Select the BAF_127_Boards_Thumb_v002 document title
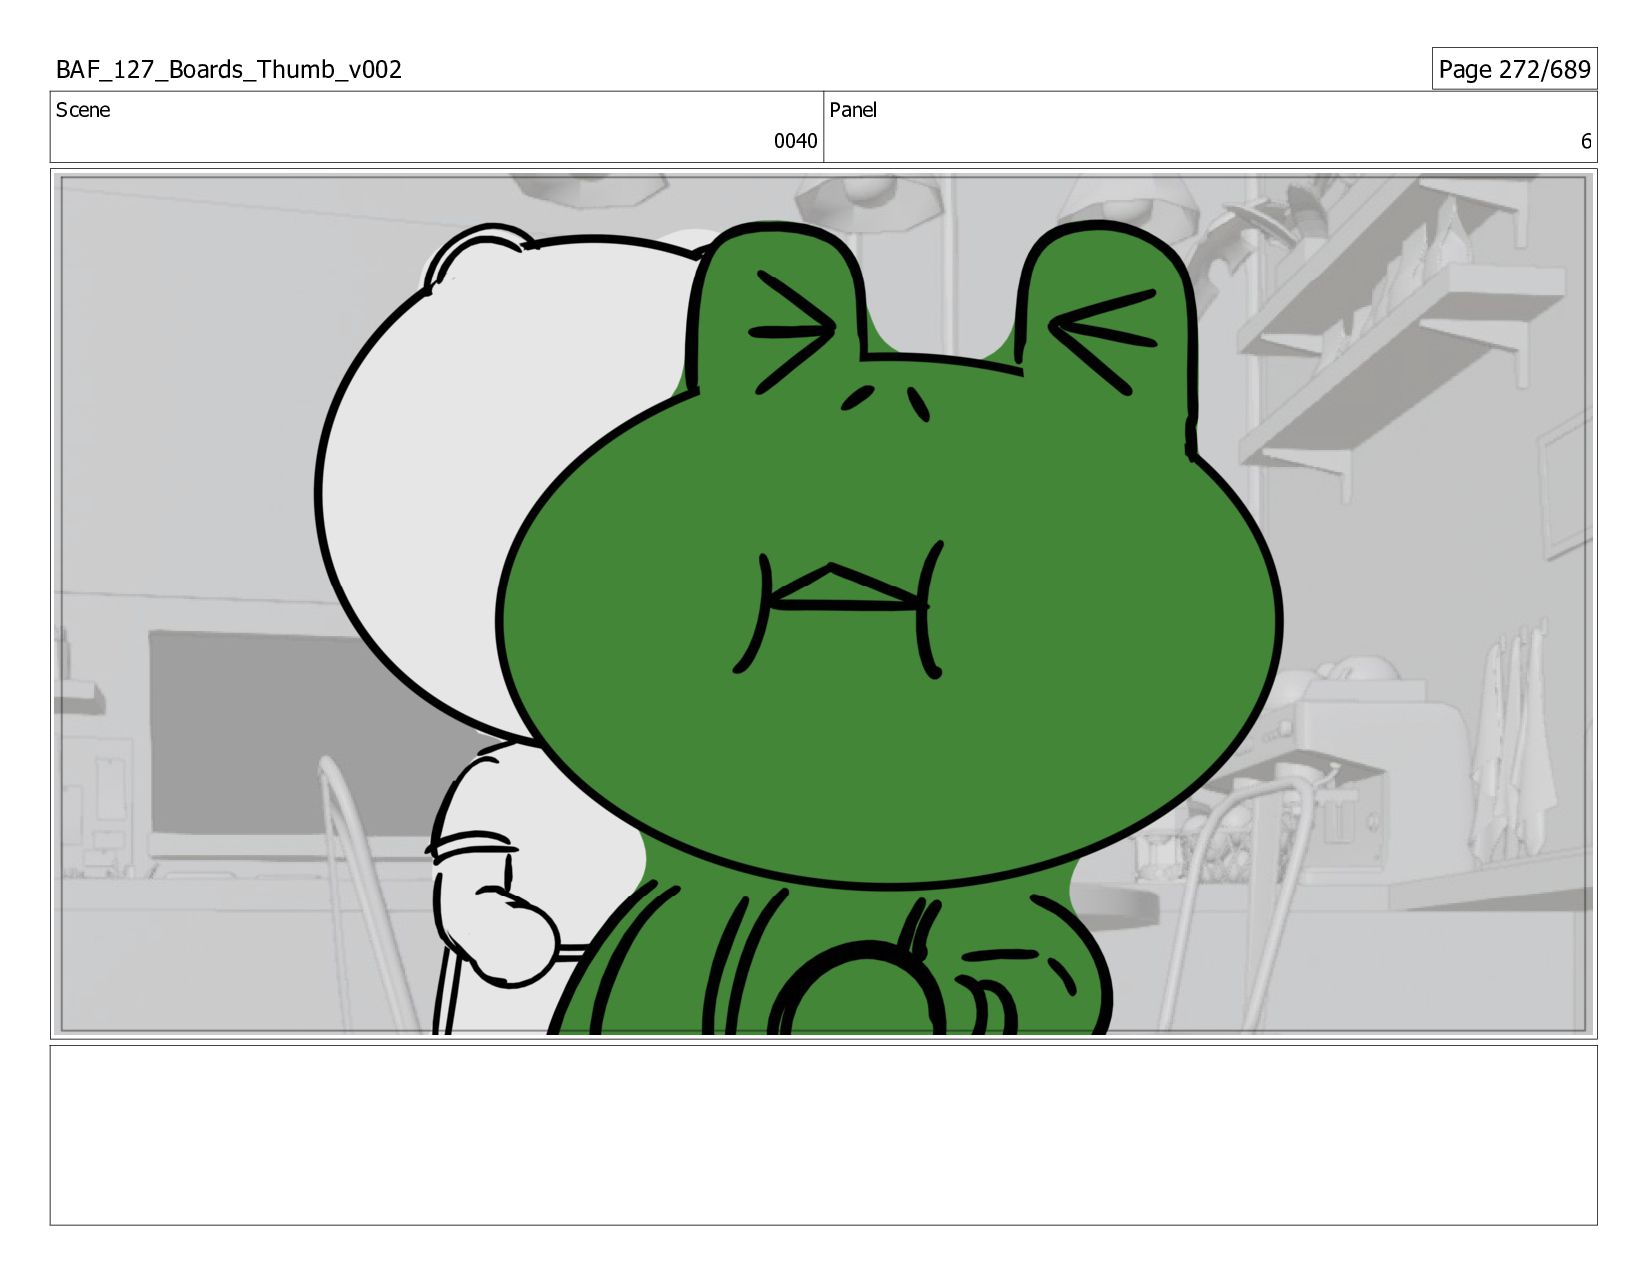Image resolution: width=1650 pixels, height=1275 pixels. click(228, 70)
